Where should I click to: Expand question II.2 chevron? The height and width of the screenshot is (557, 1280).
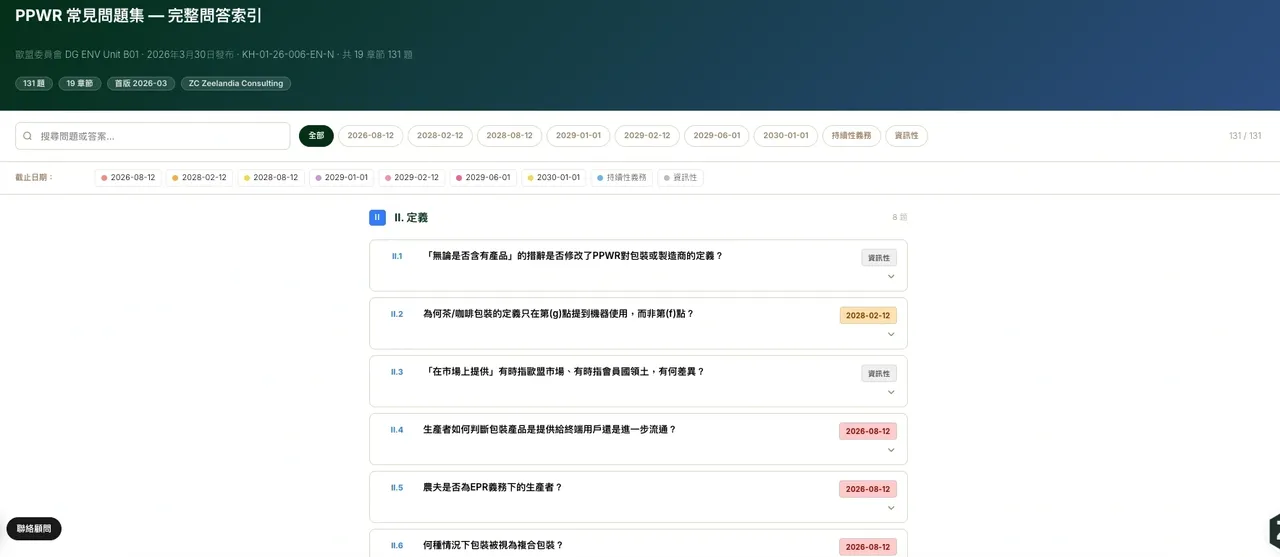point(891,335)
